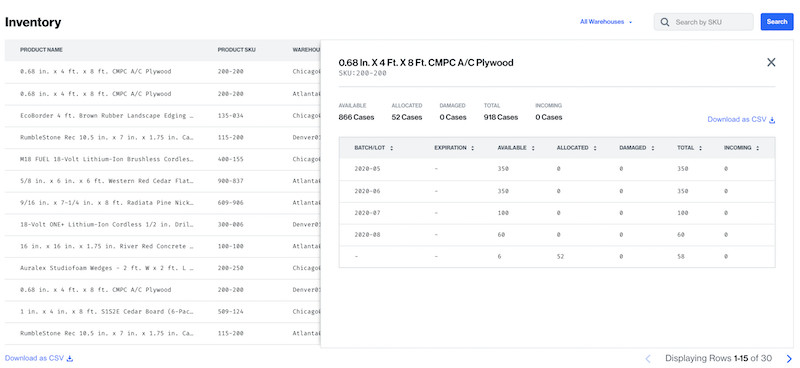Select 5/8 in. Western Red Cedar row
Viewport: 800px width, 368px height.
(162, 181)
